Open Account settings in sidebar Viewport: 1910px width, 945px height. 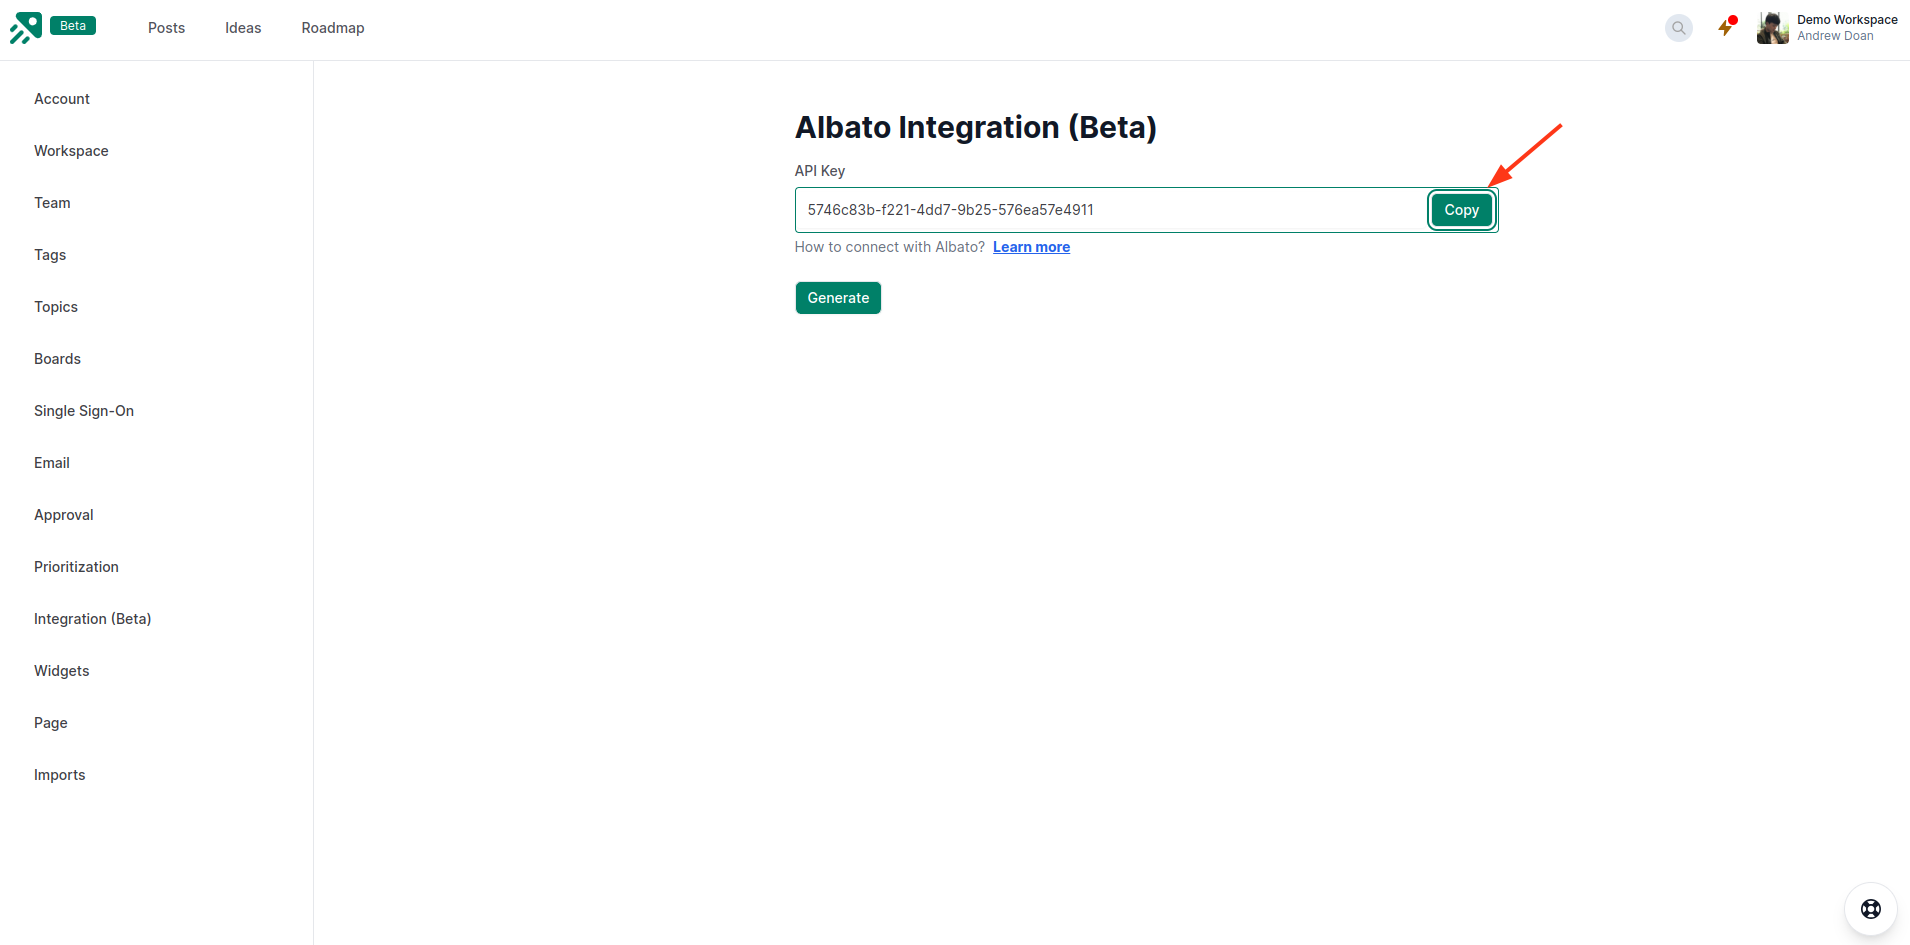tap(62, 99)
